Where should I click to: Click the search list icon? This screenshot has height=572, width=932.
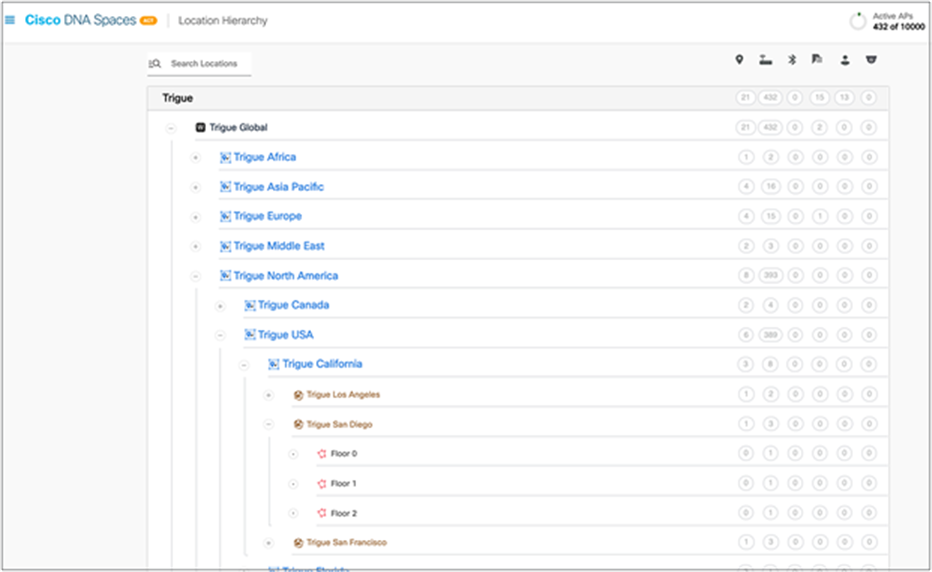tap(155, 64)
